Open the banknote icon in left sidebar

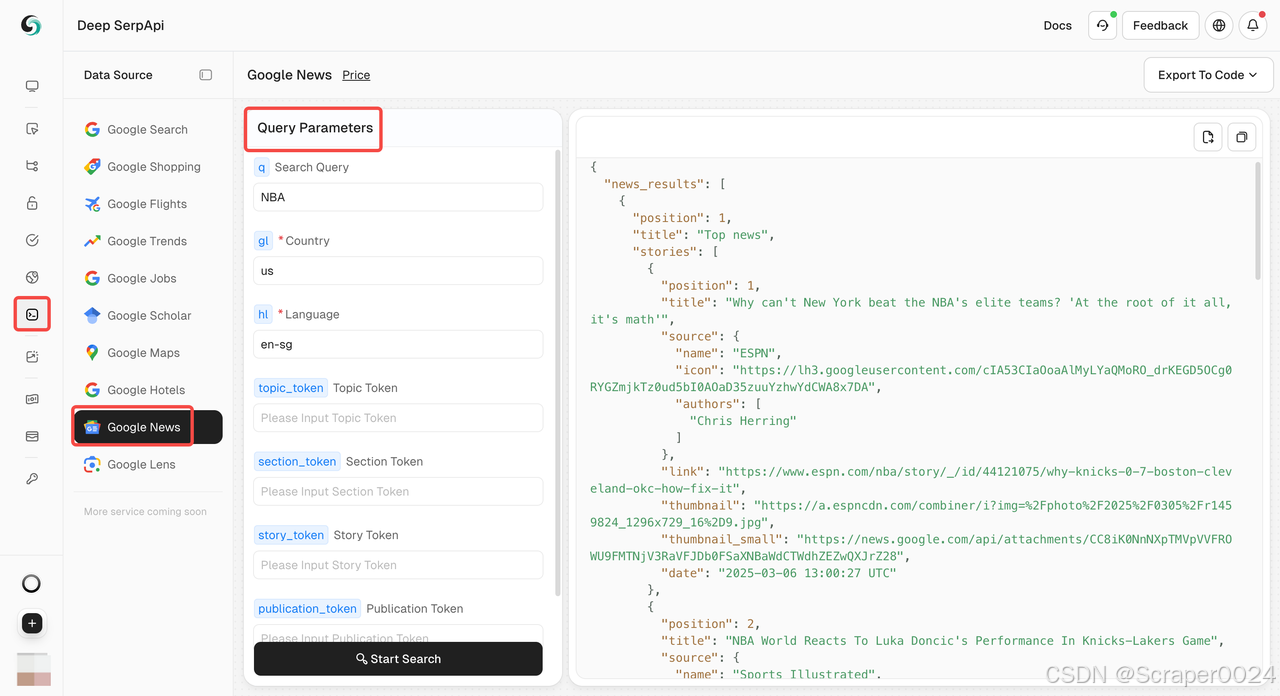[x=32, y=399]
